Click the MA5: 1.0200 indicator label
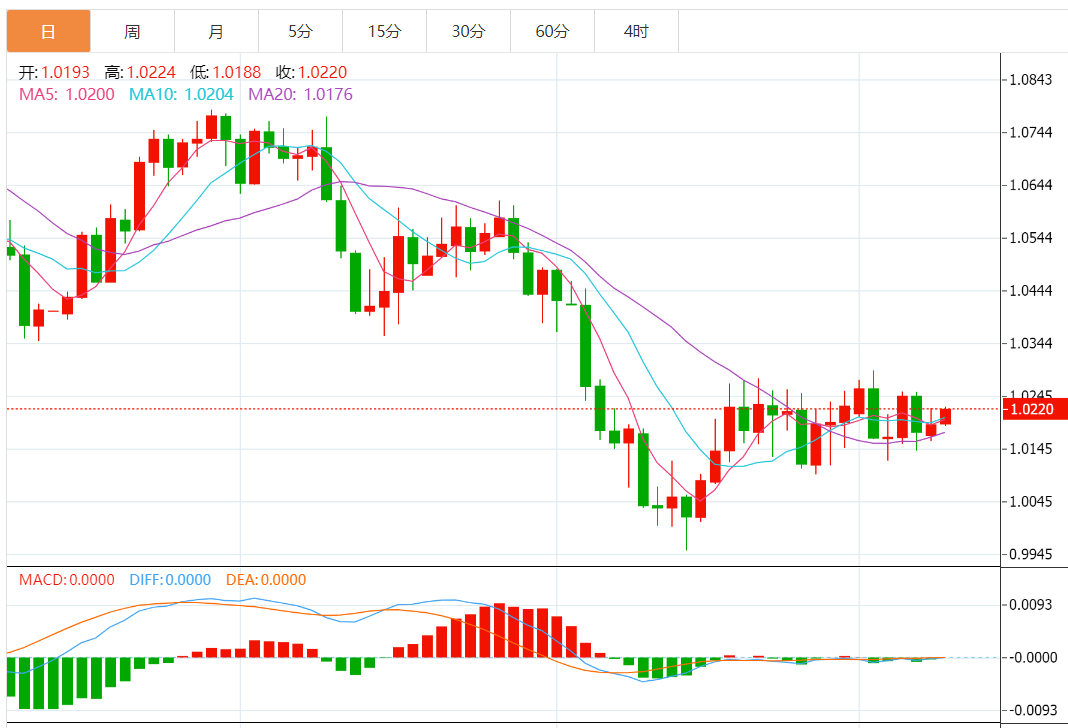 point(67,95)
